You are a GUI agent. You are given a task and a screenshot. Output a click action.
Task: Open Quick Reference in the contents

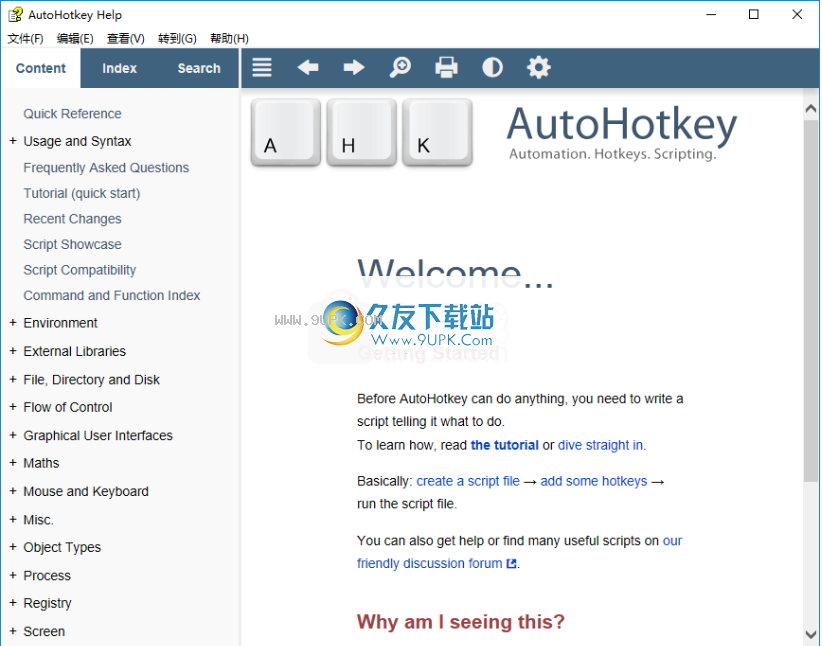[x=72, y=114]
